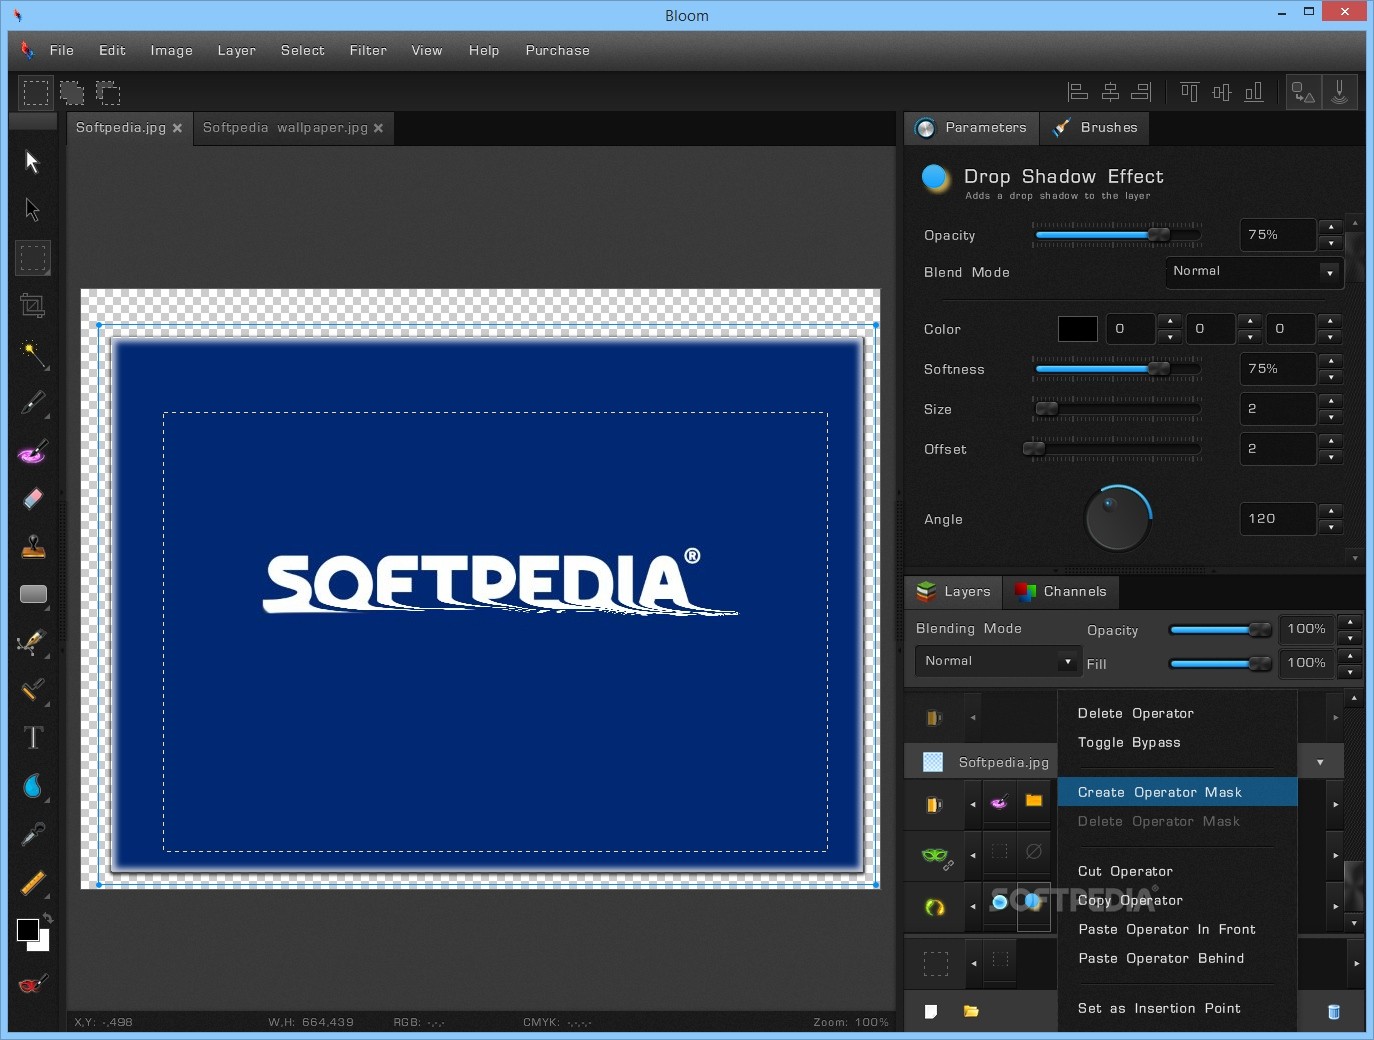1374x1040 pixels.
Task: Align layers to vertical centers
Action: (x=1221, y=92)
